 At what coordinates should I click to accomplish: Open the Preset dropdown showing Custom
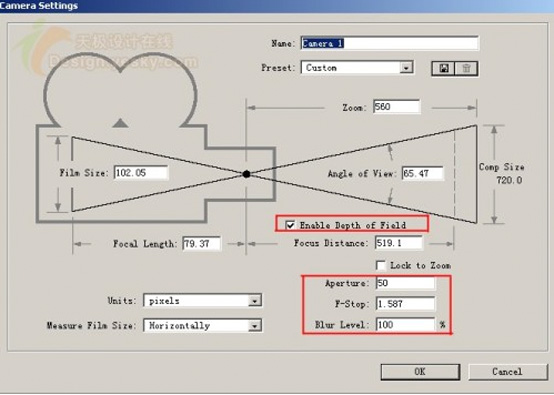(x=357, y=67)
